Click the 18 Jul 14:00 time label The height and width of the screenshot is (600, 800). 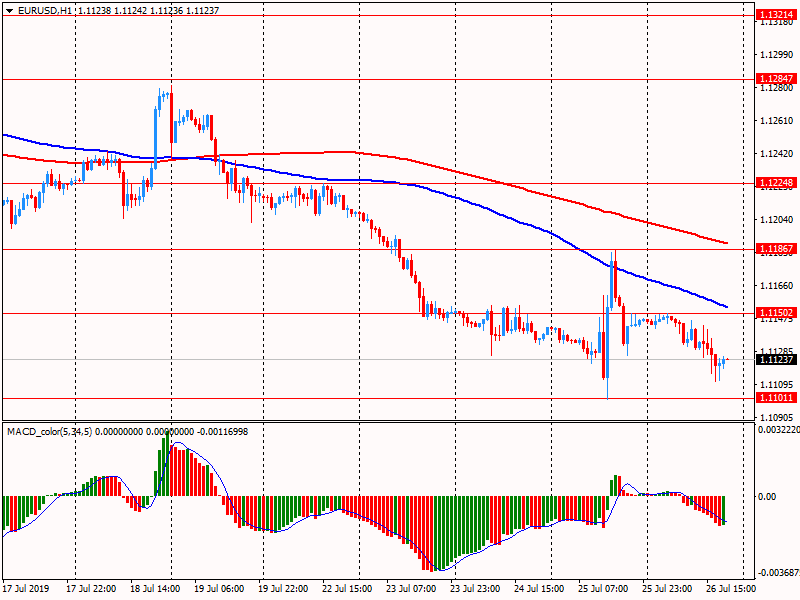point(155,588)
